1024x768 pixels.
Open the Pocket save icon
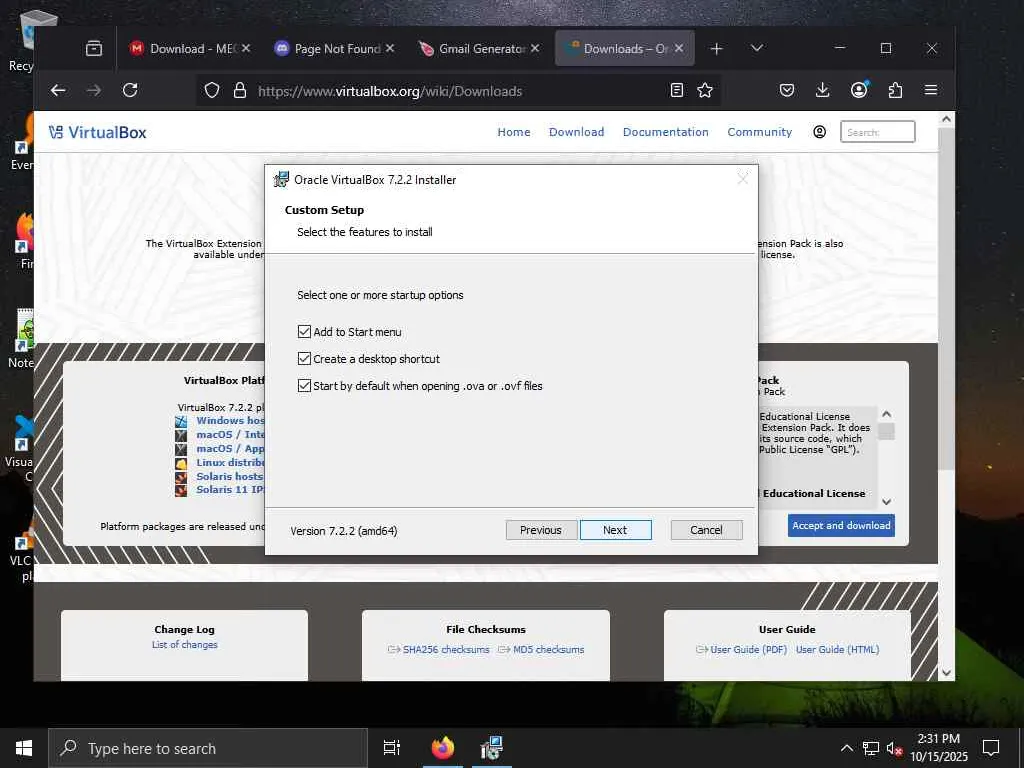pos(787,90)
